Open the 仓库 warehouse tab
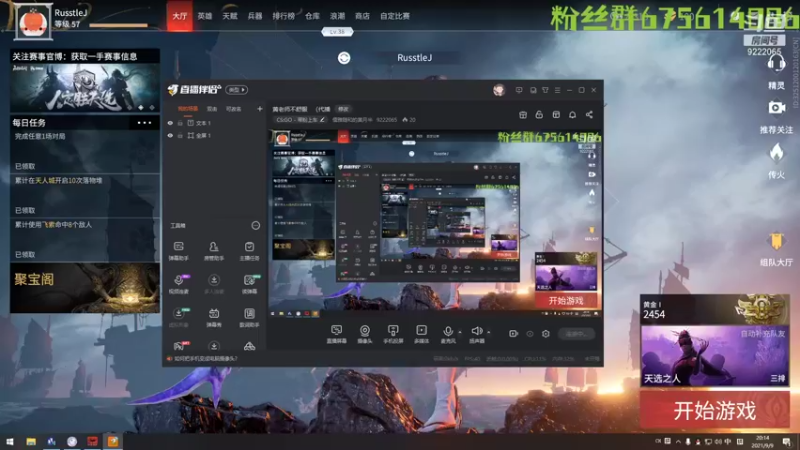 tap(312, 16)
